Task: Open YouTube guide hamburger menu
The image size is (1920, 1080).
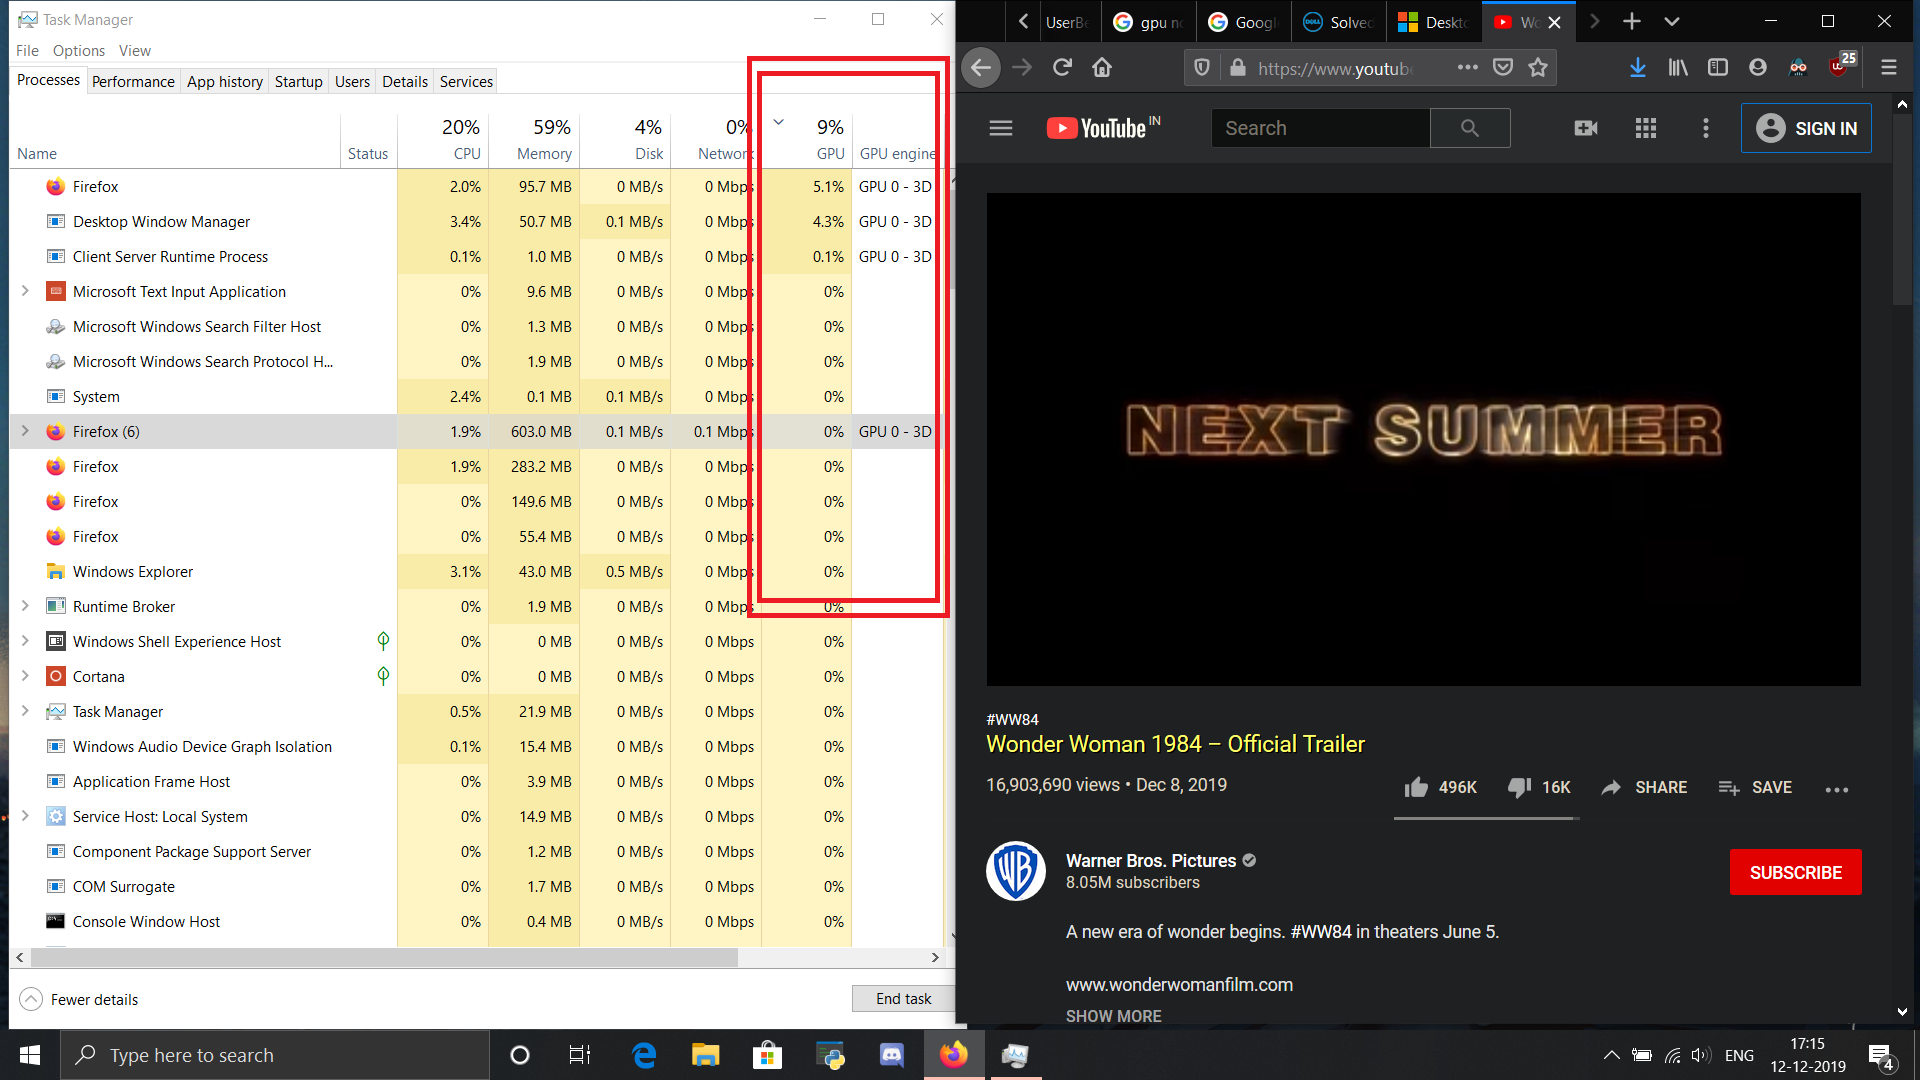Action: tap(1001, 128)
